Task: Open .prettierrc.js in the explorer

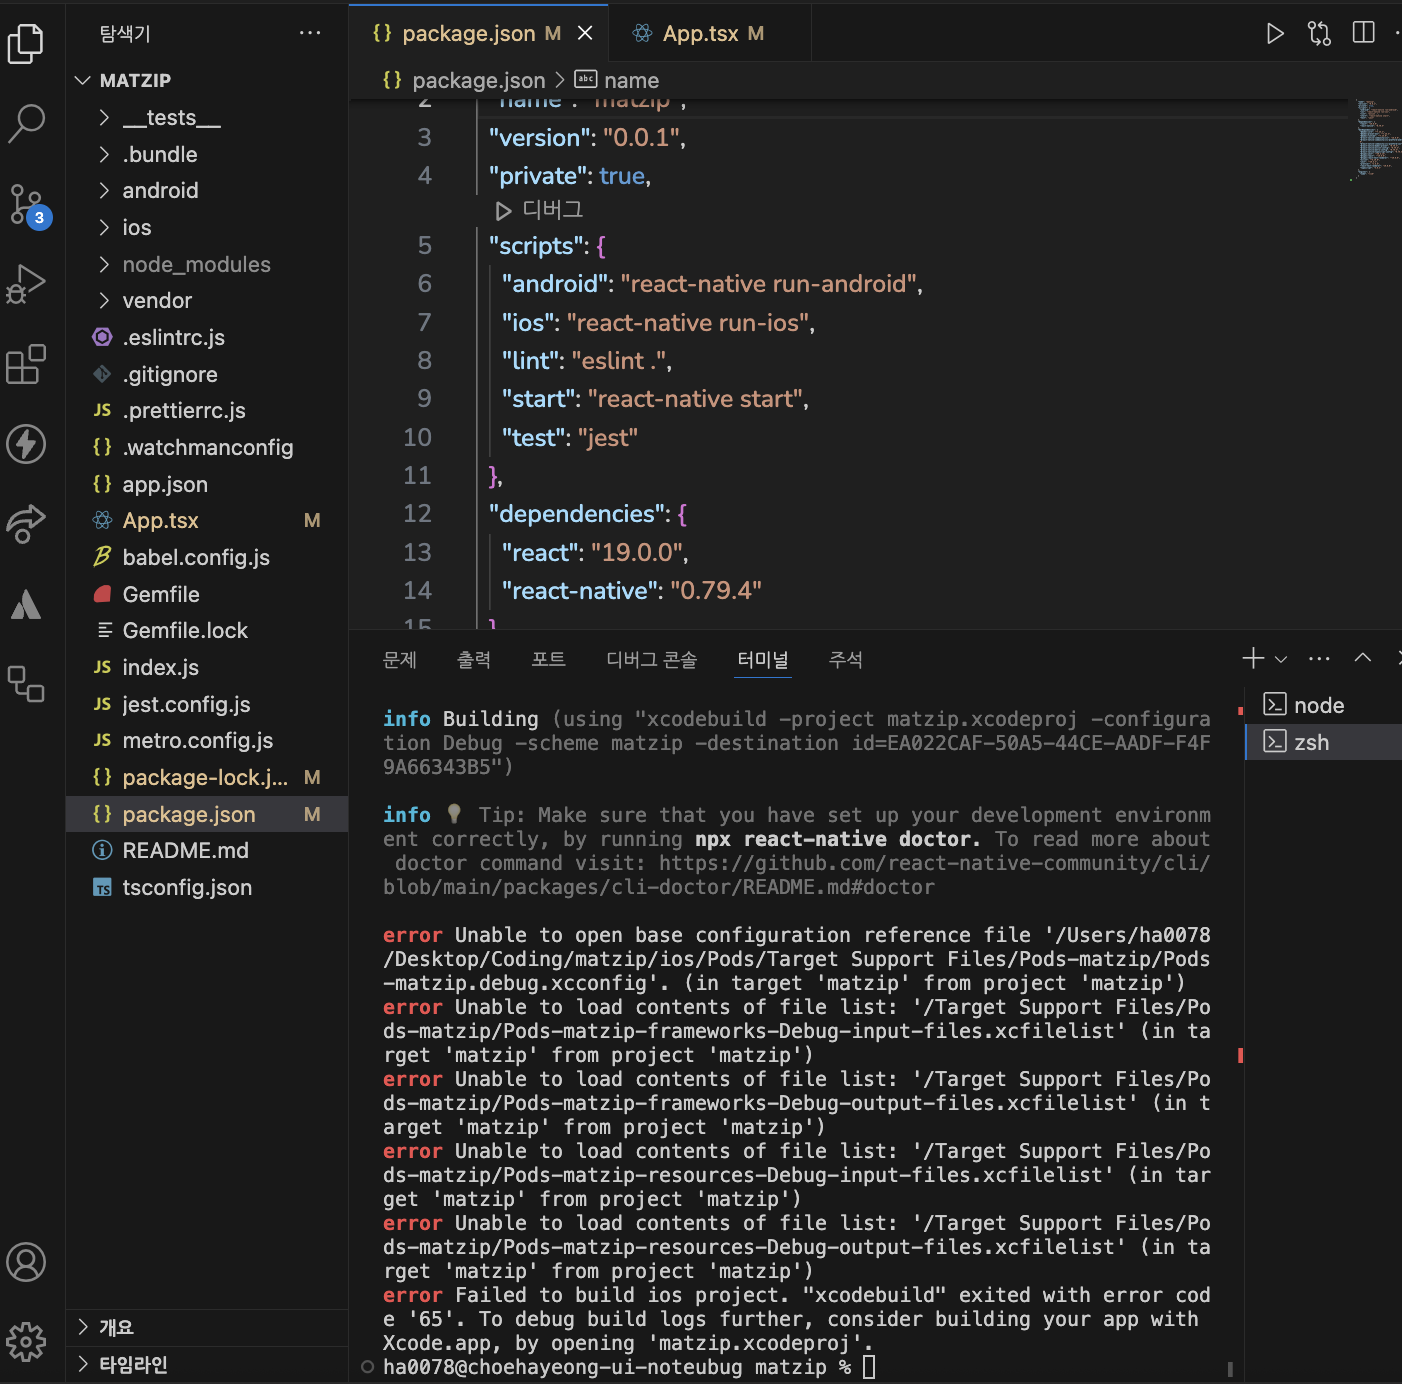Action: coord(207,410)
